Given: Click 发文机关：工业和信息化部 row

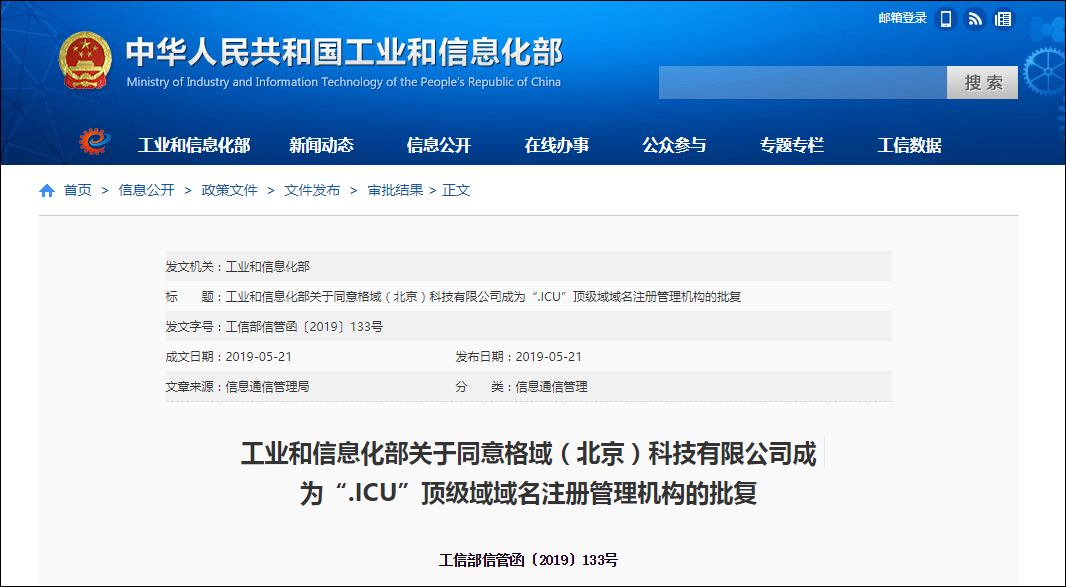Looking at the screenshot, I should pos(528,266).
